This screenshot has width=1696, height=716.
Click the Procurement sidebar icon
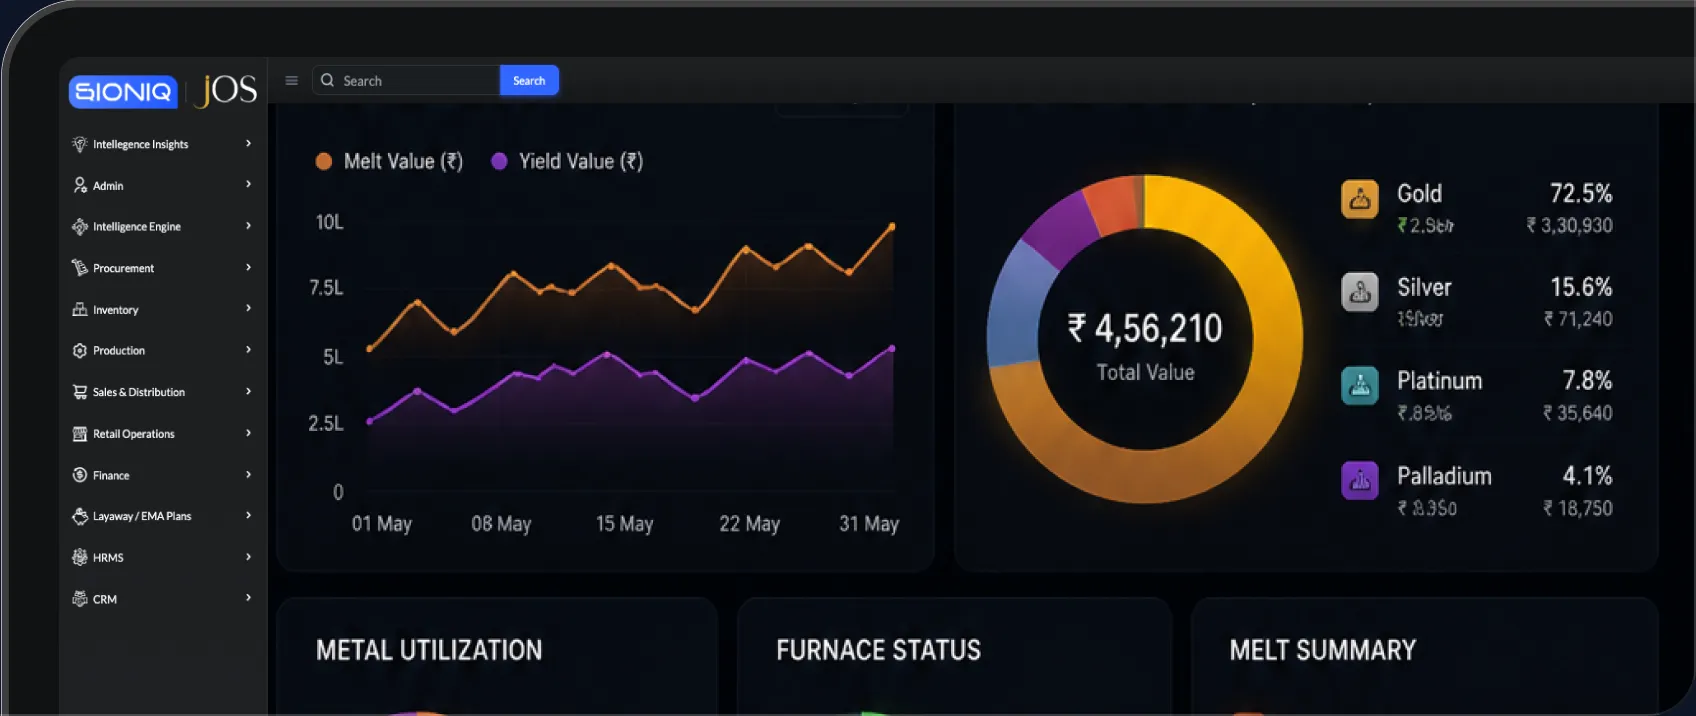tap(80, 268)
